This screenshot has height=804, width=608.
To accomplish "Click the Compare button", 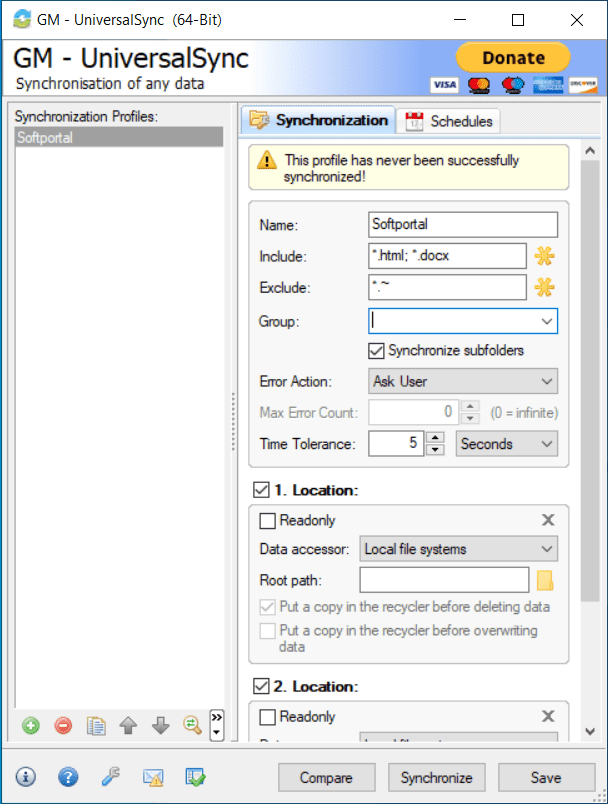I will 327,778.
